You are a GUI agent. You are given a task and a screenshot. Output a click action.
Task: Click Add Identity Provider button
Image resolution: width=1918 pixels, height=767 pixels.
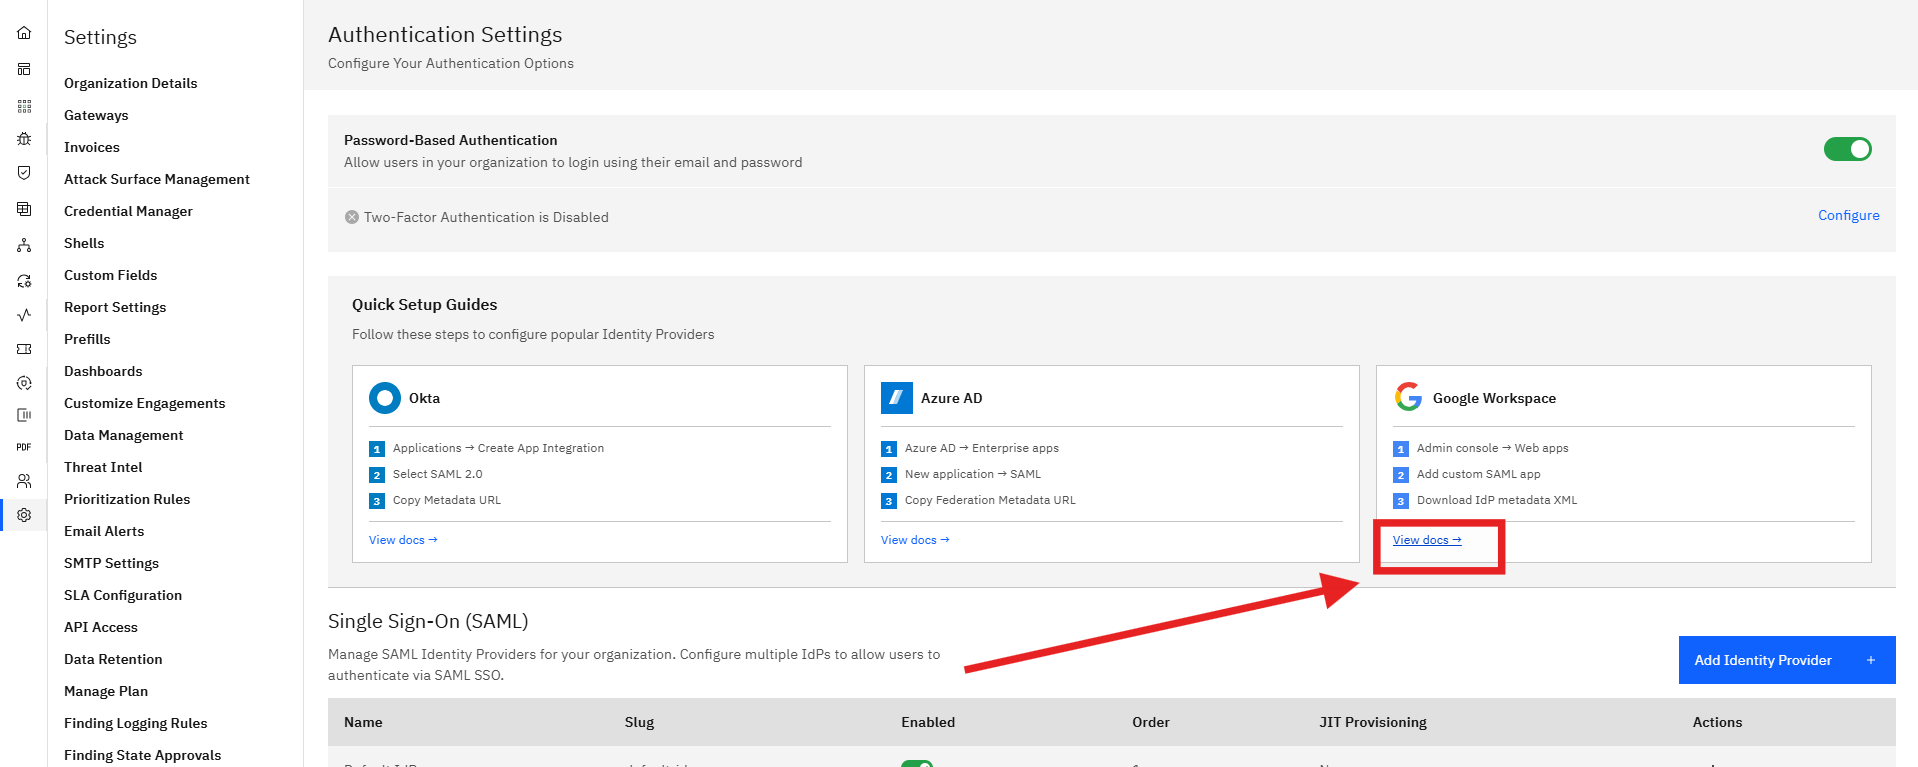click(1786, 660)
